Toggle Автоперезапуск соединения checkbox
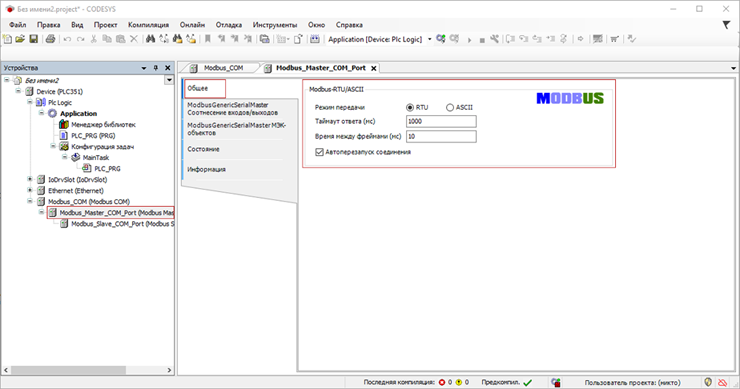Image resolution: width=740 pixels, height=389 pixels. pos(320,152)
